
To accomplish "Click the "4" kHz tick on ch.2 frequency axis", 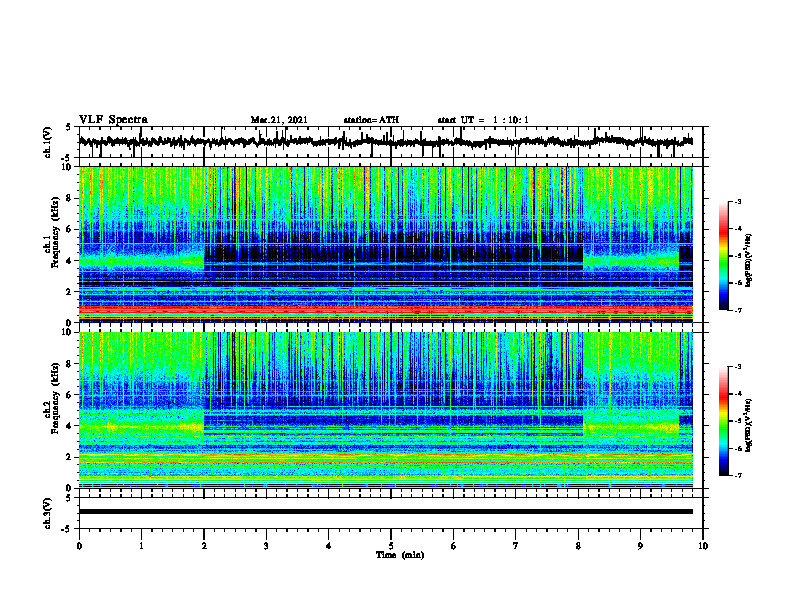I will 69,426.
